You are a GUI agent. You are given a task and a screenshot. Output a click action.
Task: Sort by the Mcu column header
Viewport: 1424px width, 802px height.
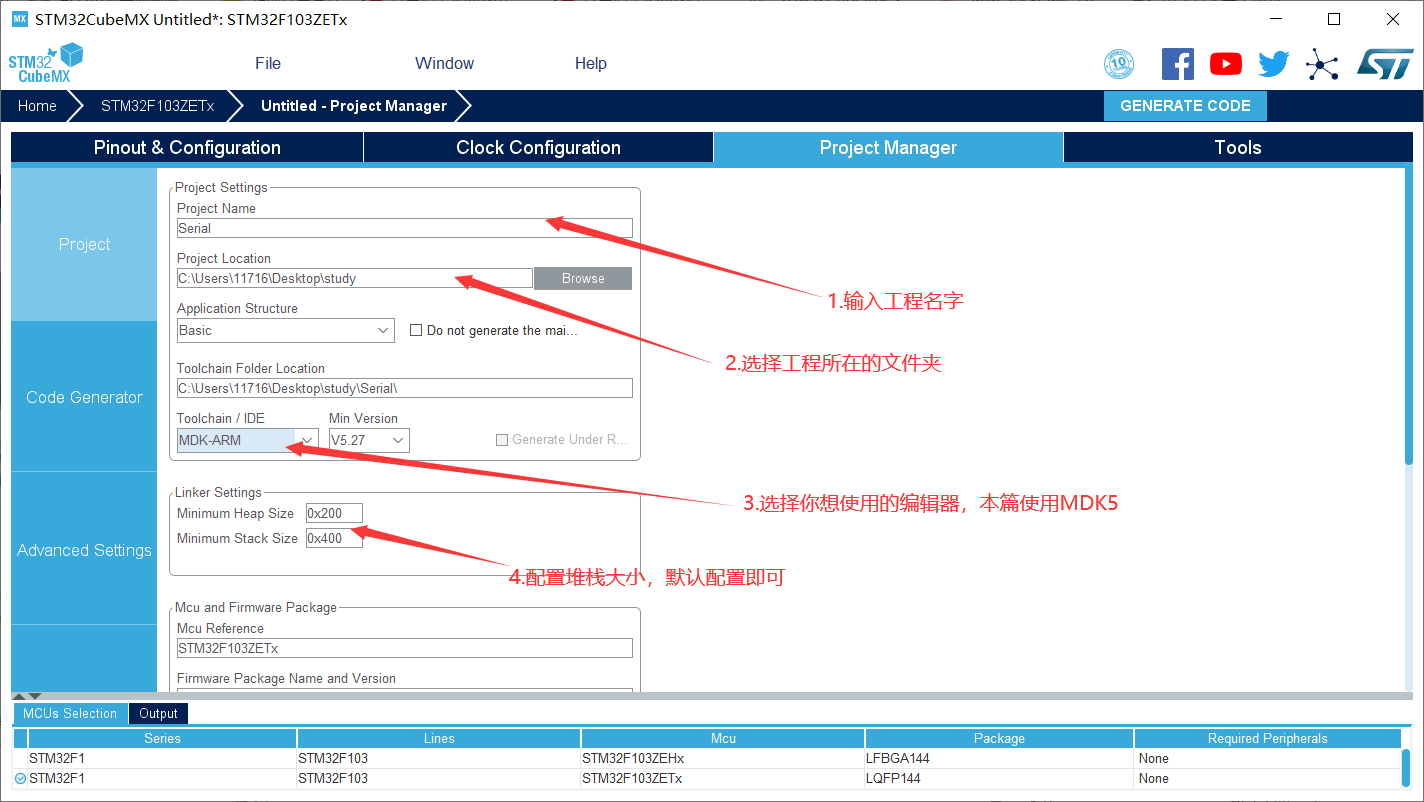click(x=723, y=738)
